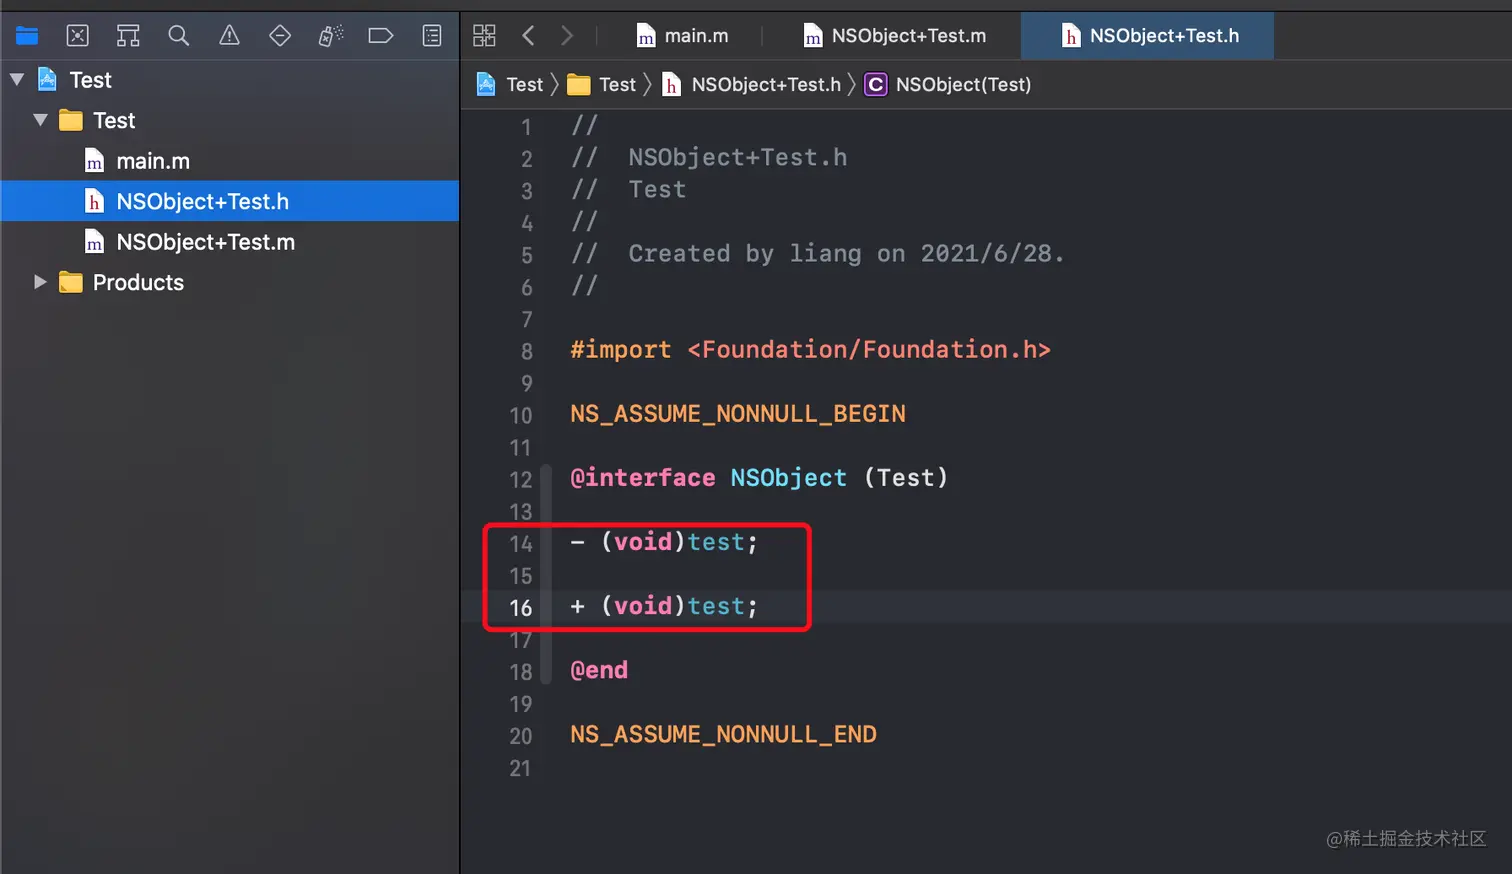Click the (Test) category name in code
The image size is (1512, 874).
point(905,478)
